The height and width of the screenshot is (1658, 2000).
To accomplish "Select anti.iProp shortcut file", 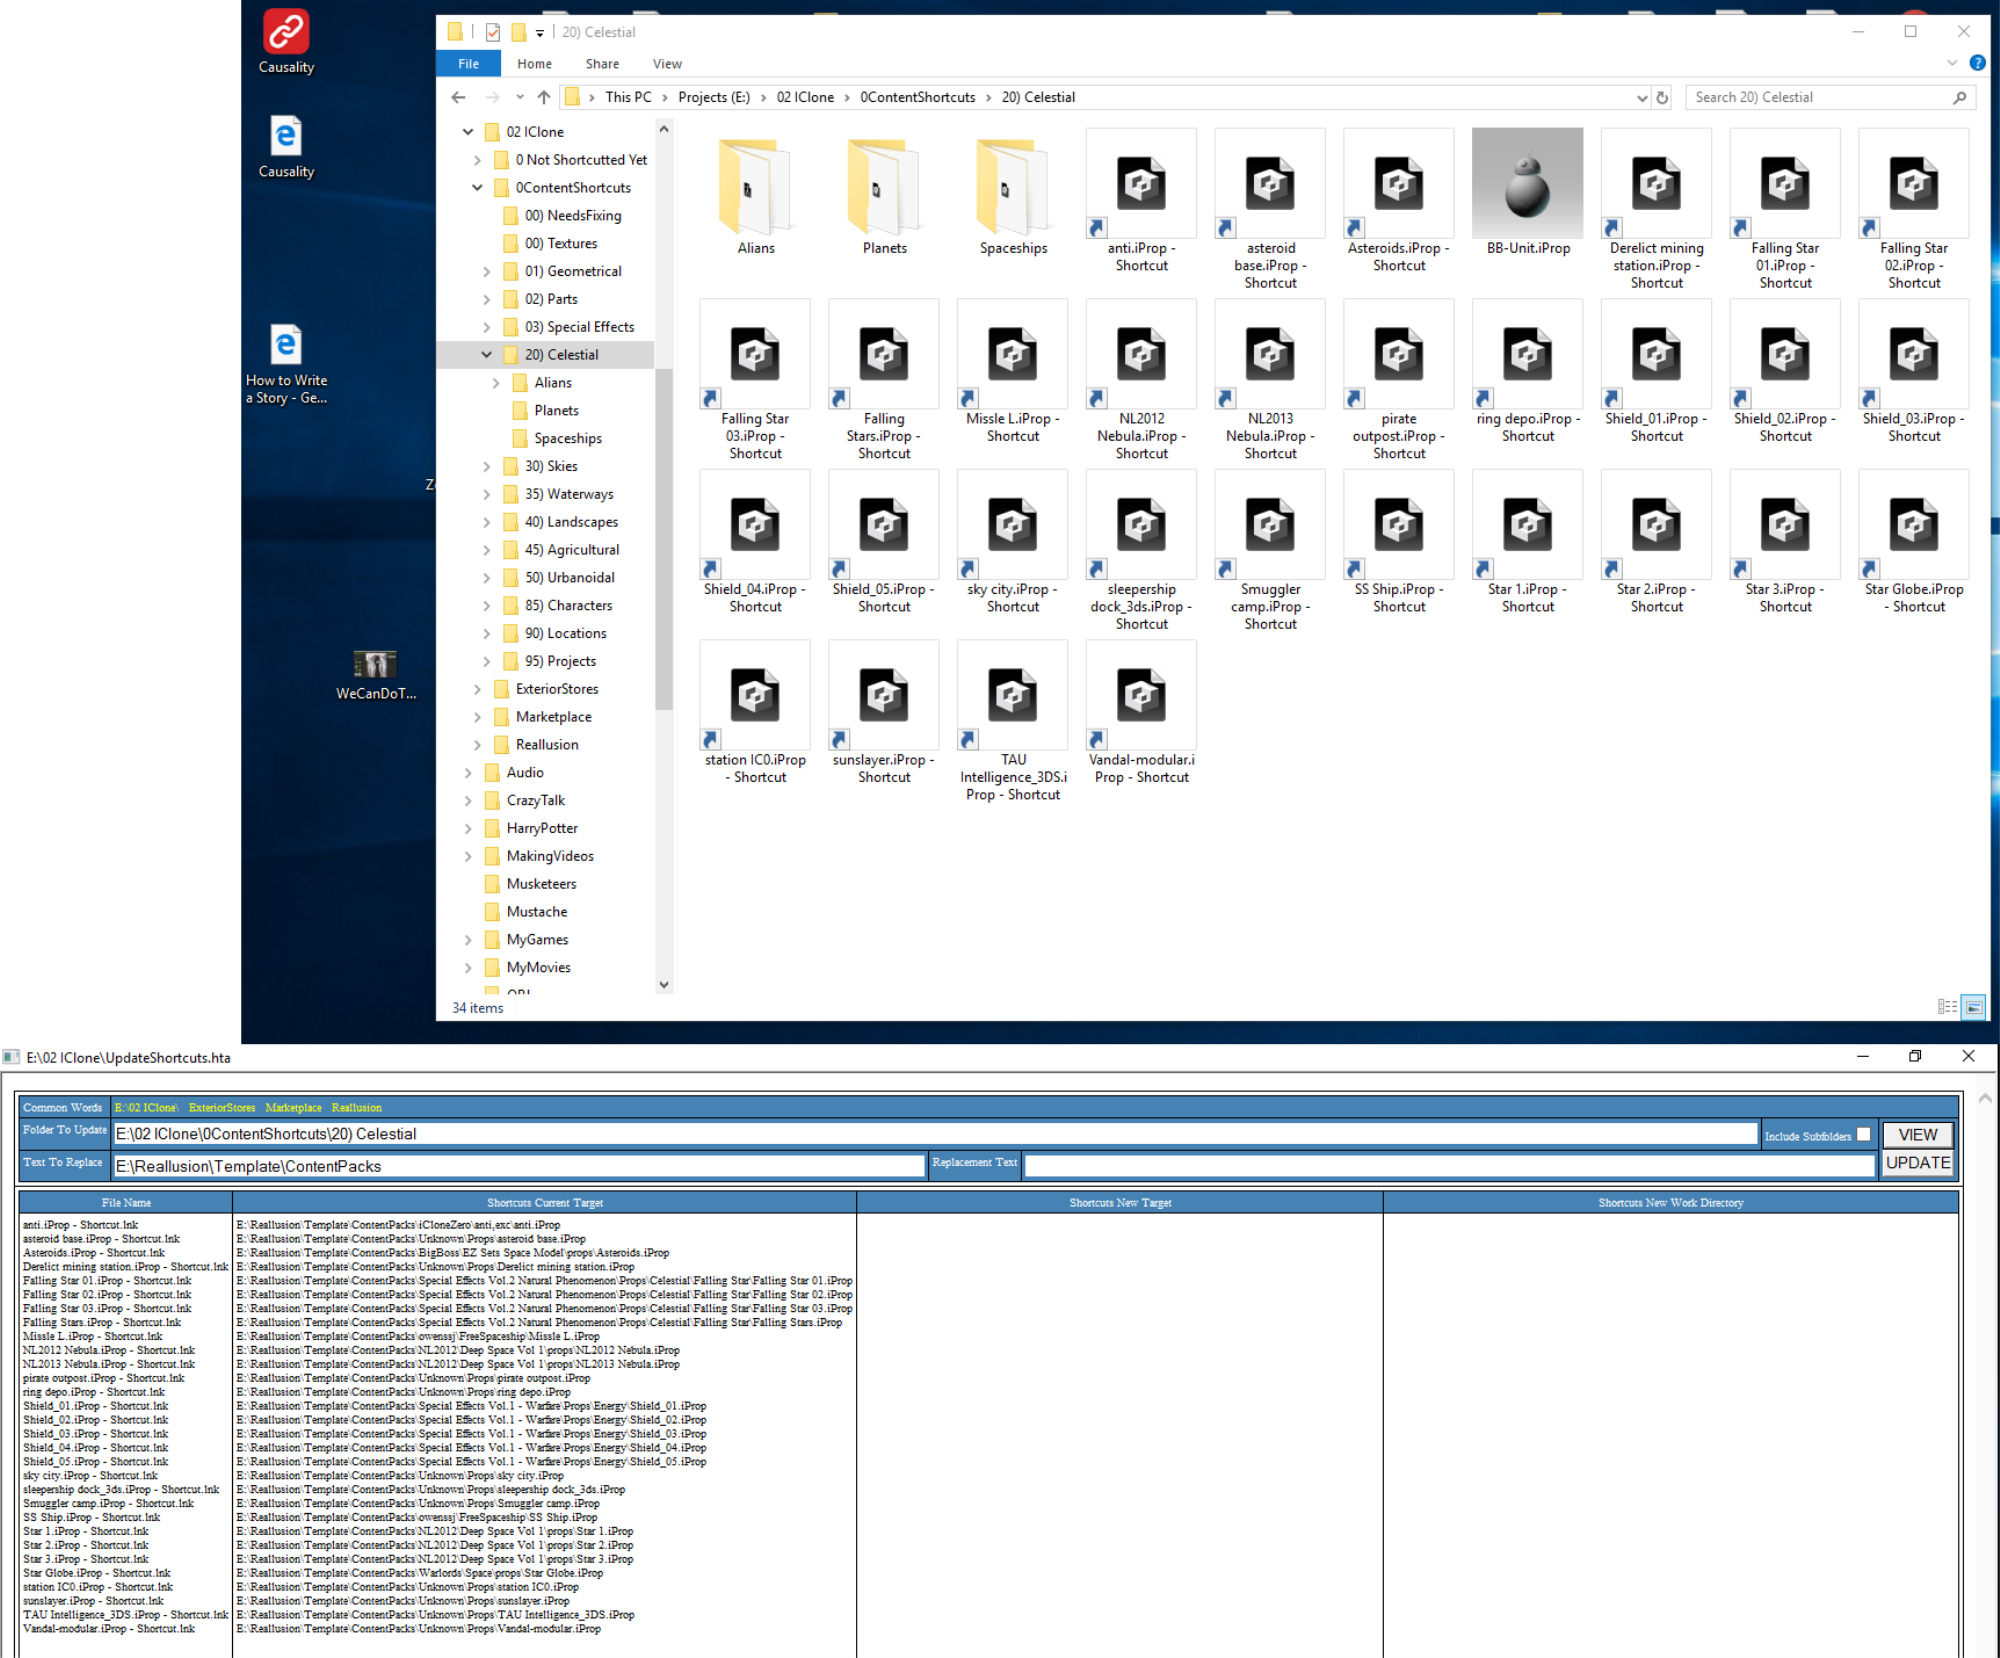I will 1141,201.
